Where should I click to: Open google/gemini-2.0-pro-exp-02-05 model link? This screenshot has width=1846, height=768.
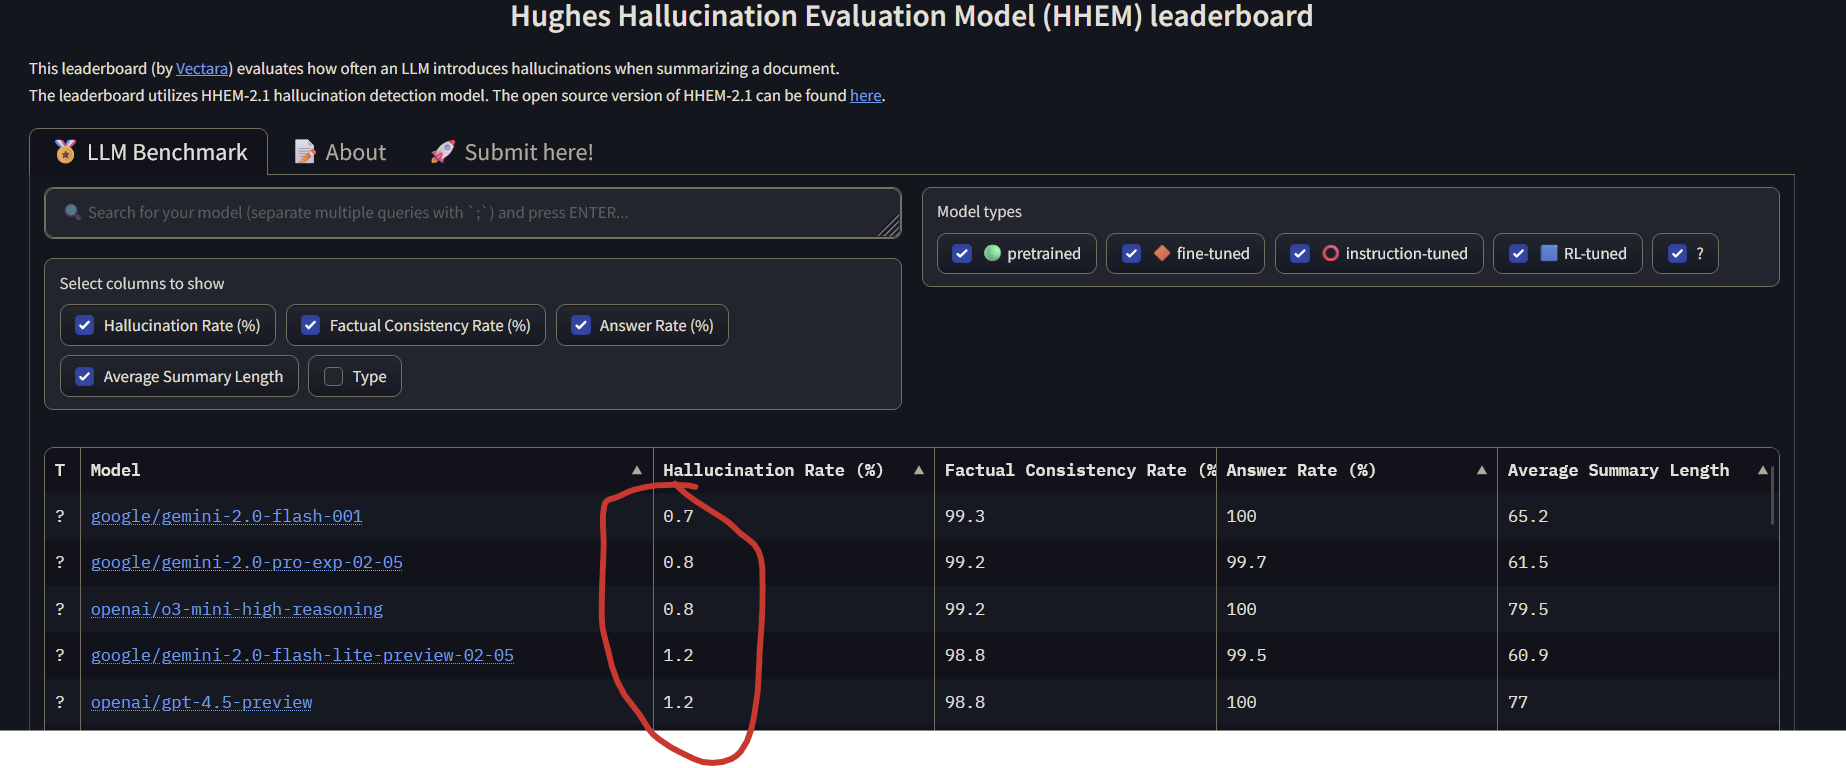pyautogui.click(x=247, y=562)
